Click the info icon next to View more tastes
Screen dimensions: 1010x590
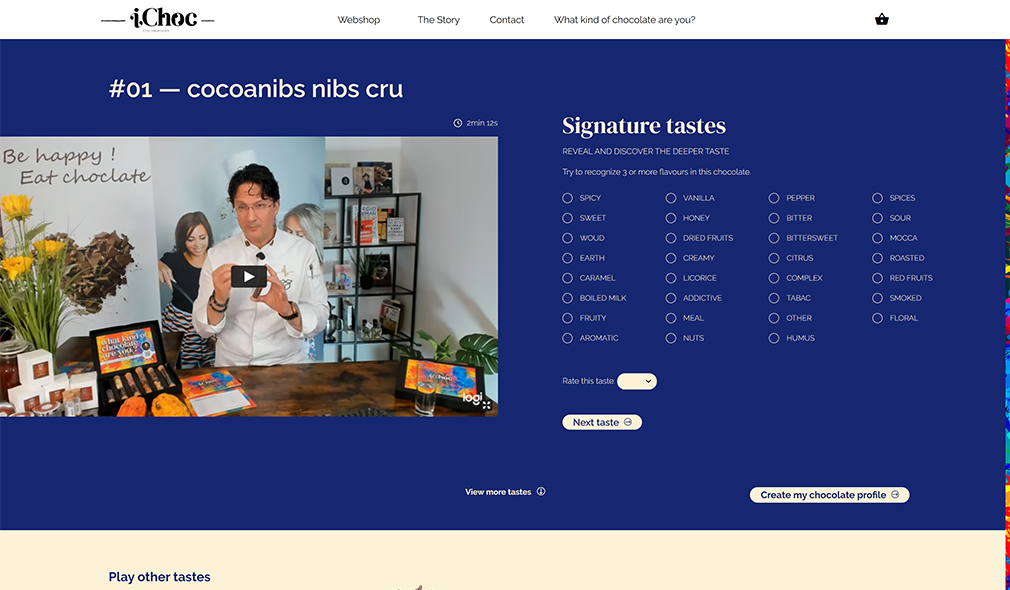click(x=541, y=491)
